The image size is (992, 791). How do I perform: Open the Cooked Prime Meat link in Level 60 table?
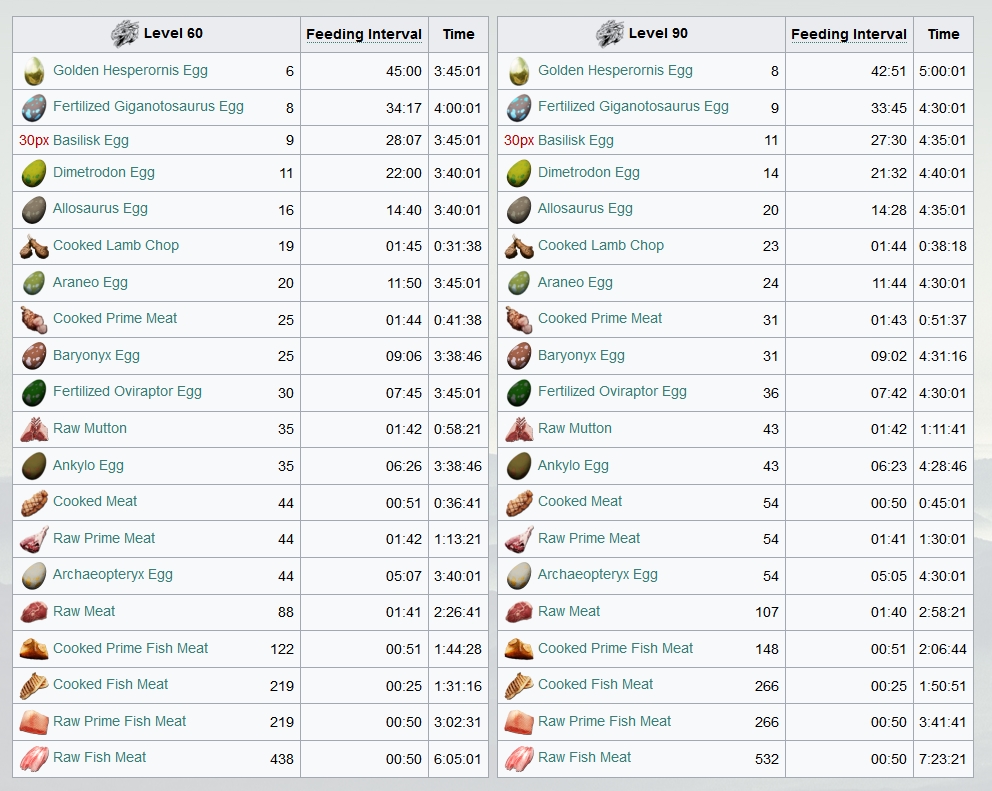[115, 318]
